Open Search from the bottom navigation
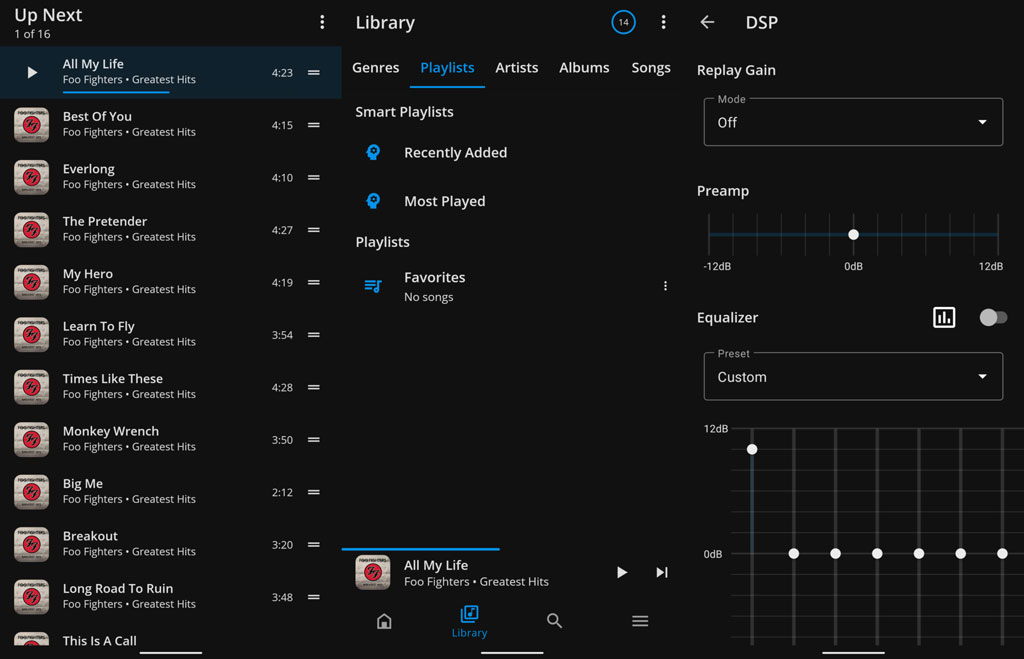Viewport: 1024px width, 659px height. (554, 621)
